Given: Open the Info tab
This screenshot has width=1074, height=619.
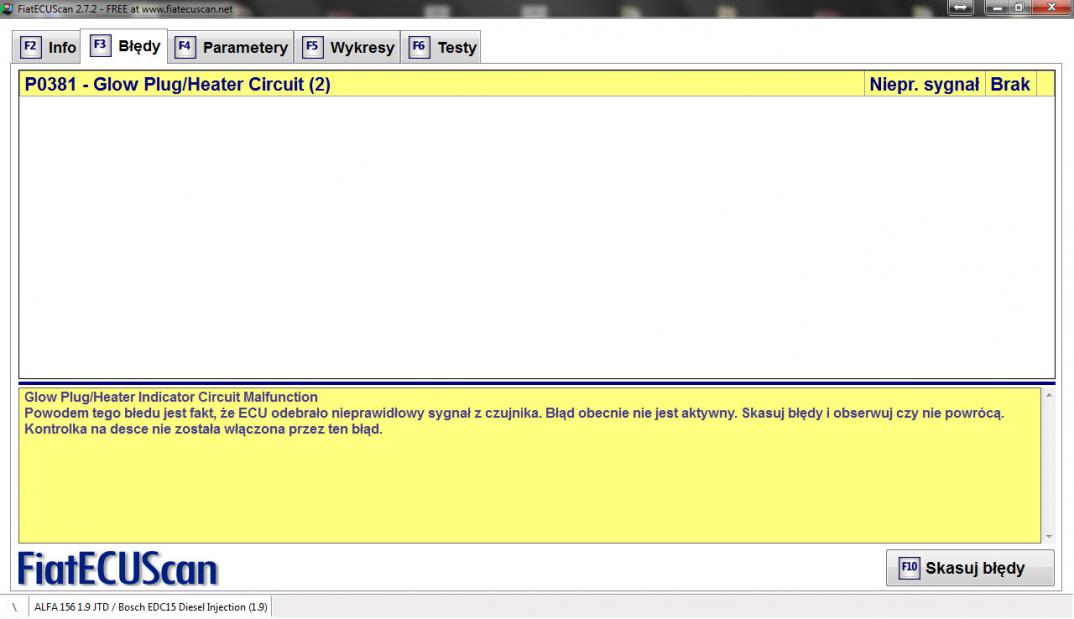Looking at the screenshot, I should pos(47,47).
